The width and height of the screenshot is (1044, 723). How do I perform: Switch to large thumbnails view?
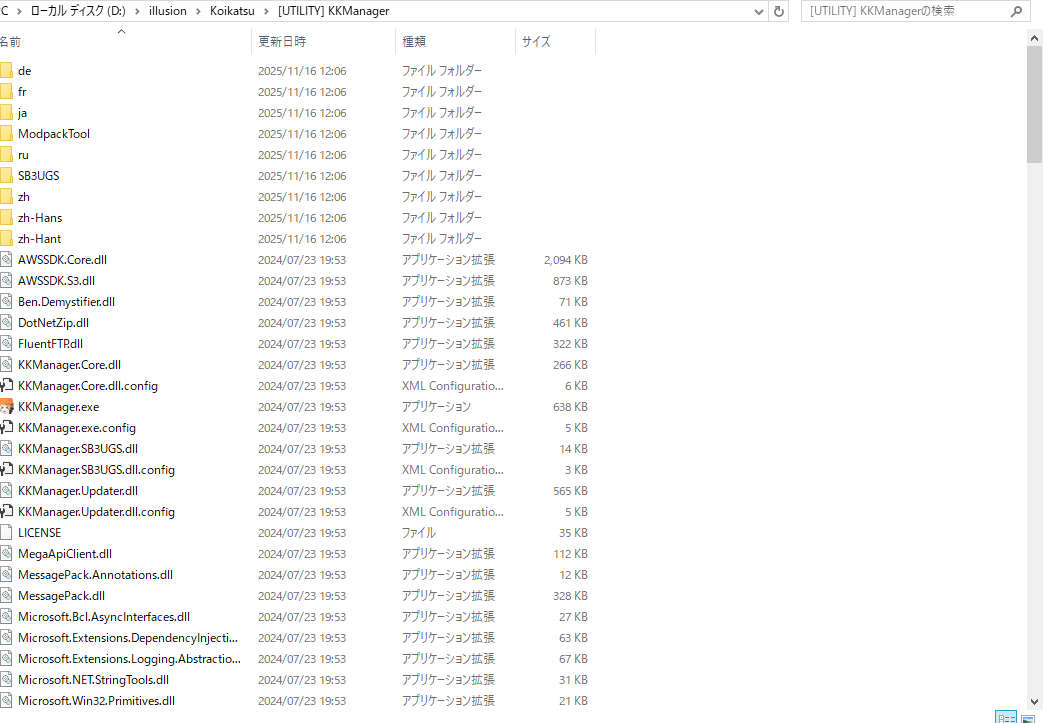[1027, 717]
